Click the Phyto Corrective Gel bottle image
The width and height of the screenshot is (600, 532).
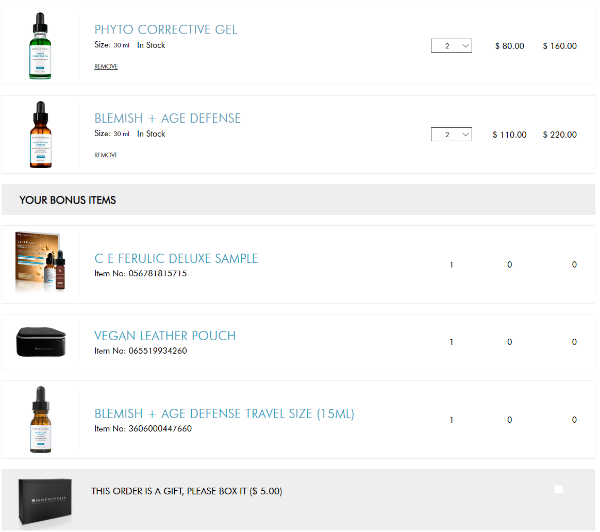[40, 45]
